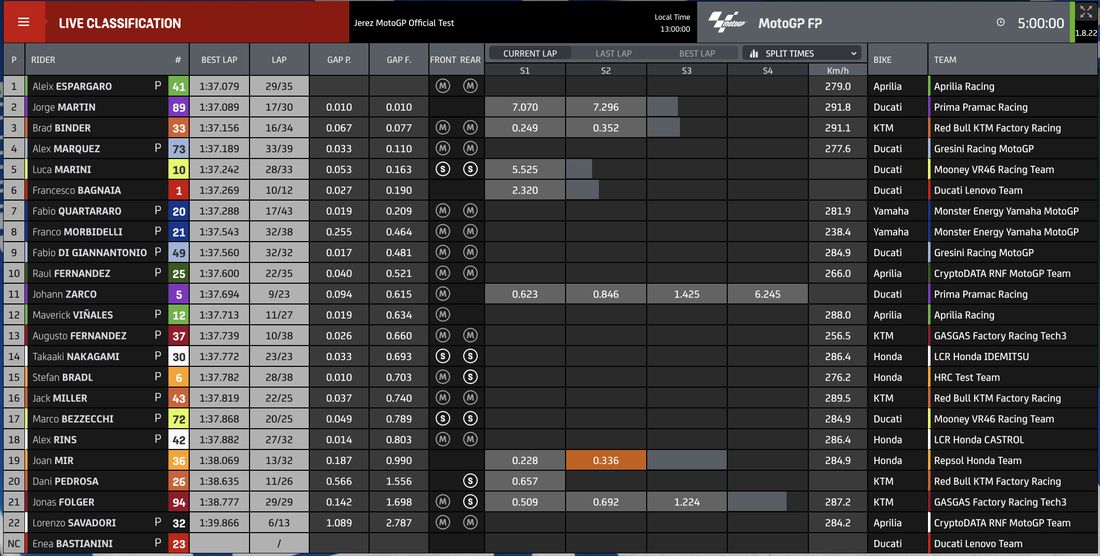The height and width of the screenshot is (556, 1100).
Task: Click Mir's orange 0.336 sector time
Action: 605,461
